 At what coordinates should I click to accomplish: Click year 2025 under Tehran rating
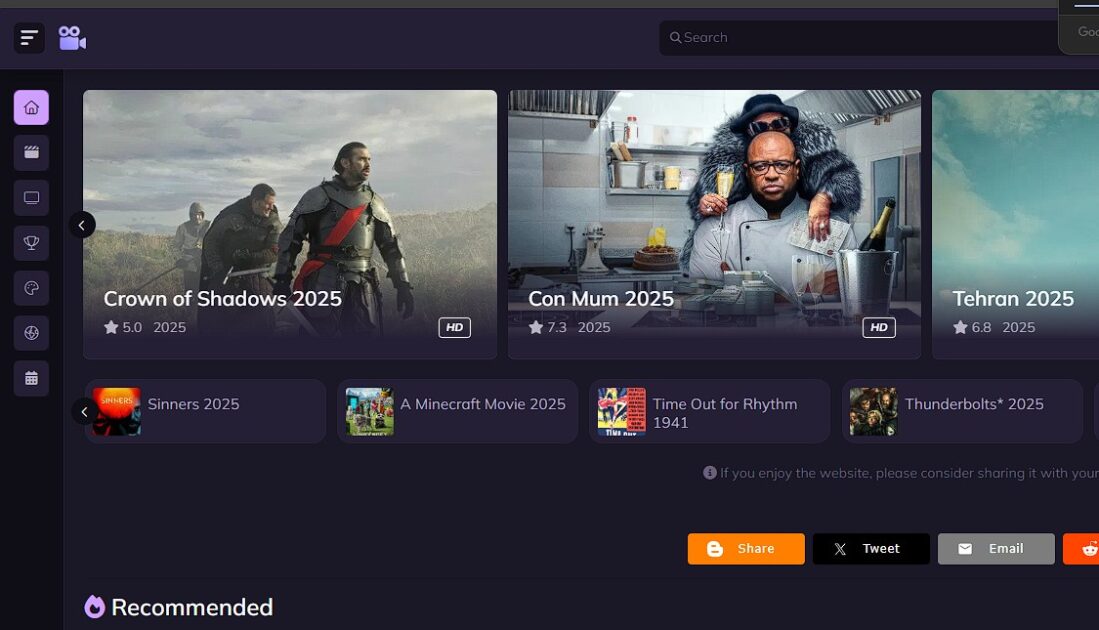[x=1018, y=327]
